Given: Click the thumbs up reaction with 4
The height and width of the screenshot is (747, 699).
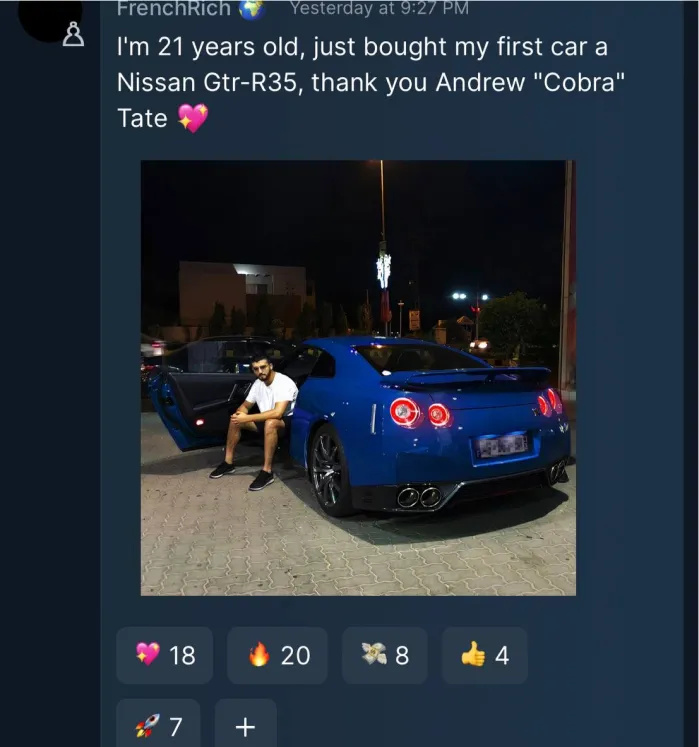Looking at the screenshot, I should tap(485, 655).
